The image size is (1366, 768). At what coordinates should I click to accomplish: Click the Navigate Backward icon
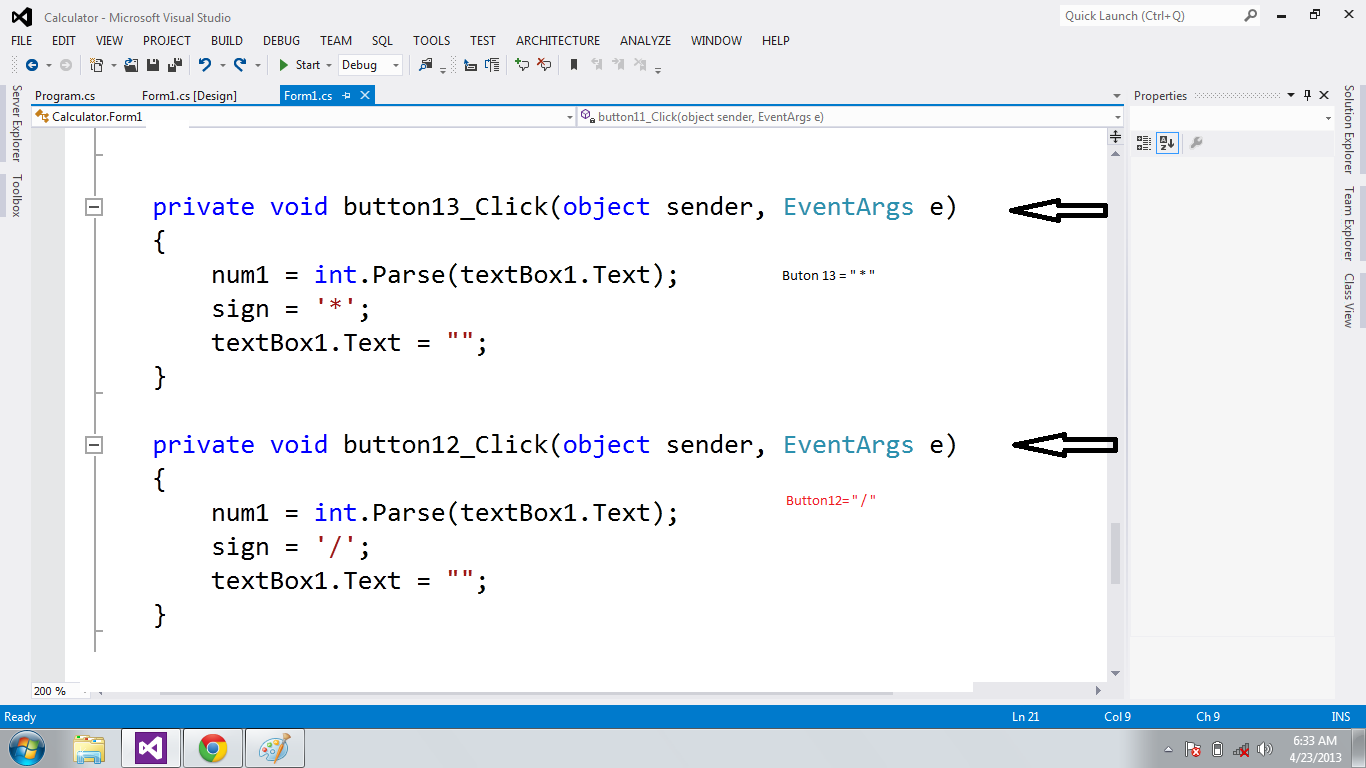33,65
